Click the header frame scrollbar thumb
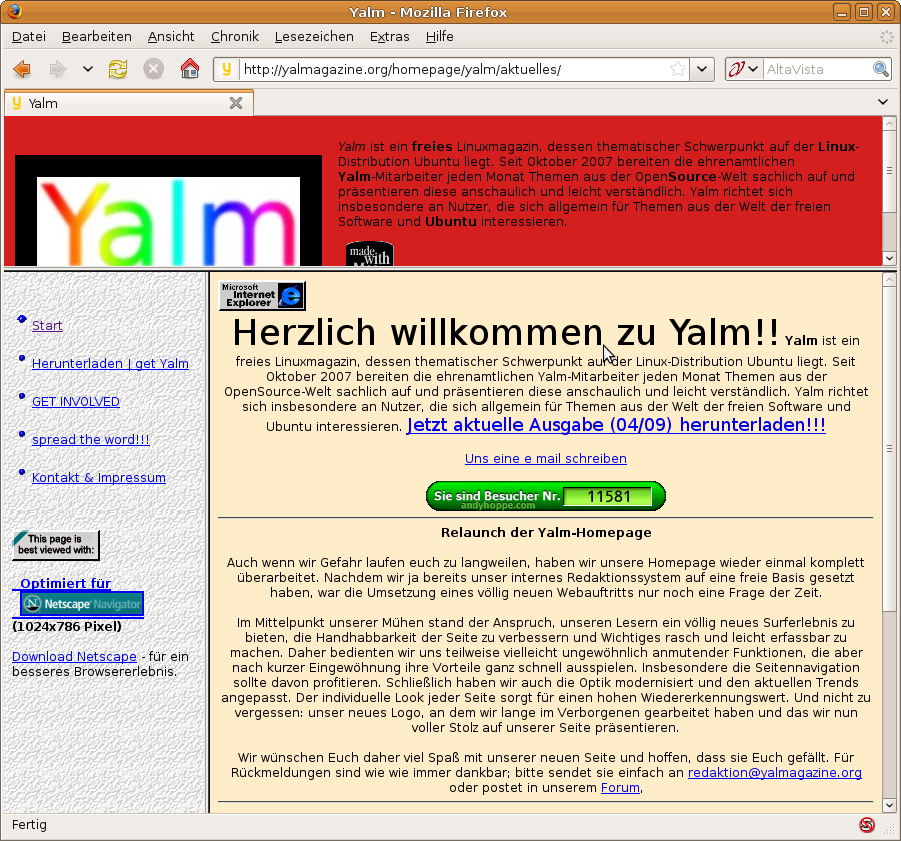 tap(889, 171)
